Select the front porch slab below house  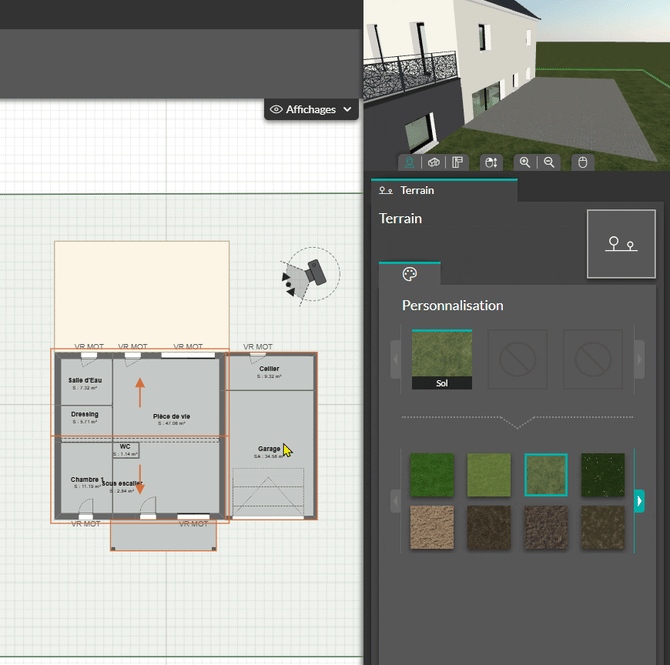tap(164, 536)
